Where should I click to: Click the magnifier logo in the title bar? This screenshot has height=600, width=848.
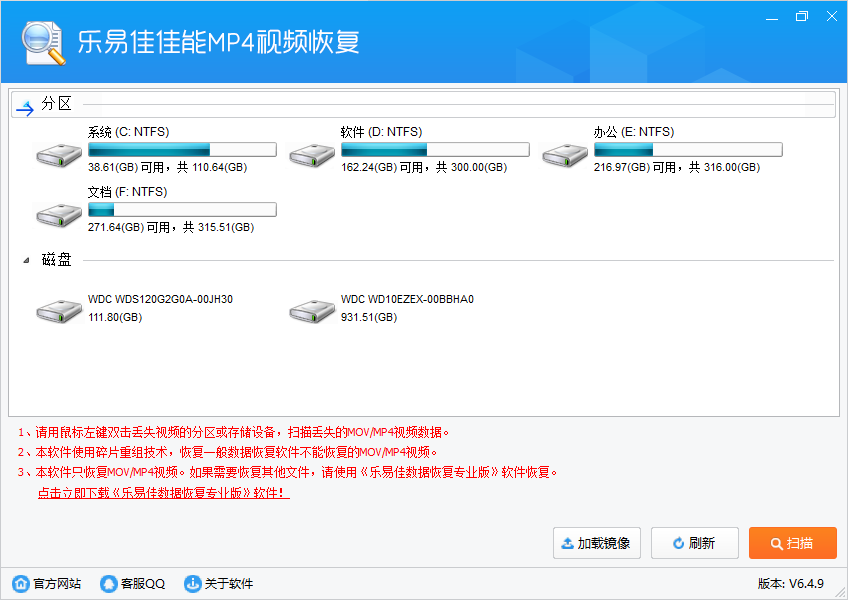click(40, 40)
